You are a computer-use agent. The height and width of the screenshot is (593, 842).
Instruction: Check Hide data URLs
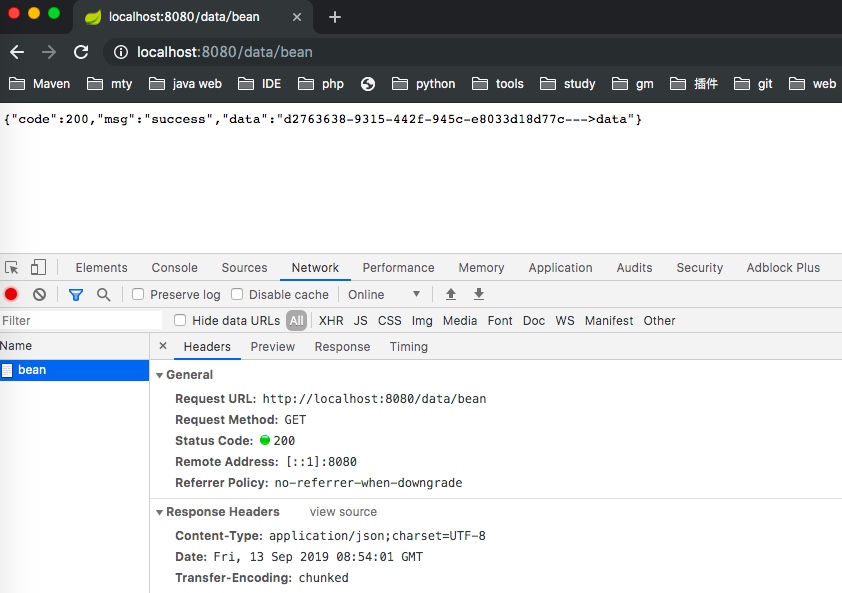(x=179, y=320)
